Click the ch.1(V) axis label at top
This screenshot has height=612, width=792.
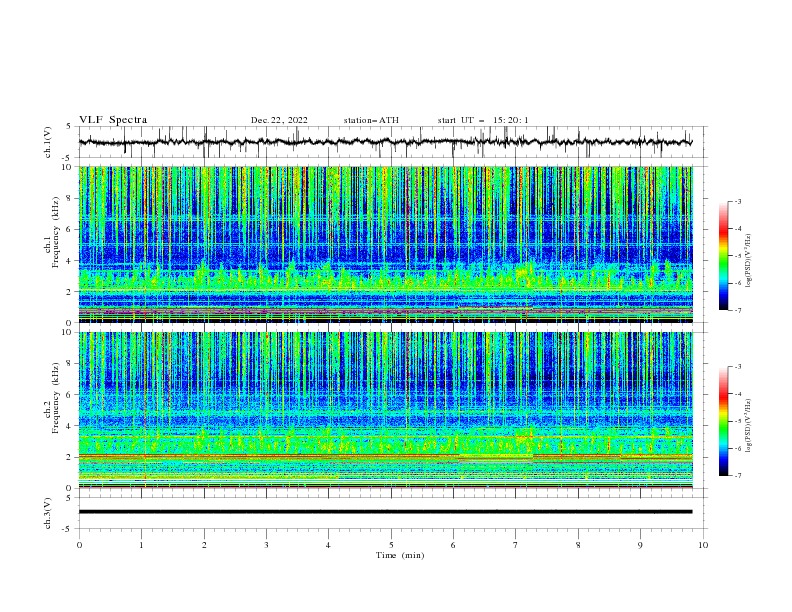pyautogui.click(x=48, y=142)
